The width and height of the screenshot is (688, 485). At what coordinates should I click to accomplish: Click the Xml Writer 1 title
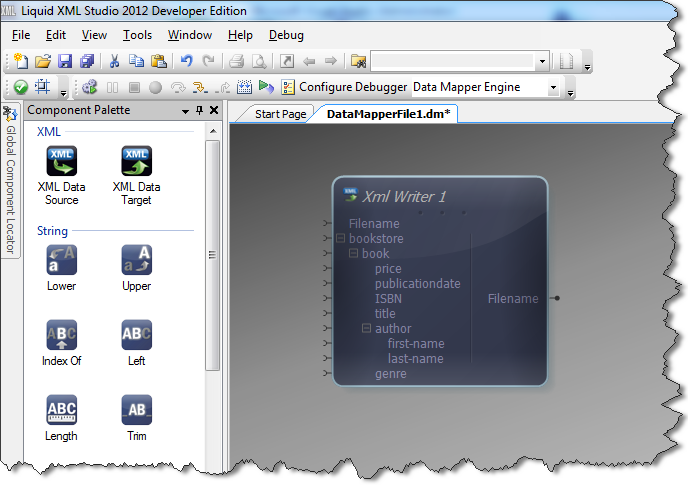tap(404, 197)
